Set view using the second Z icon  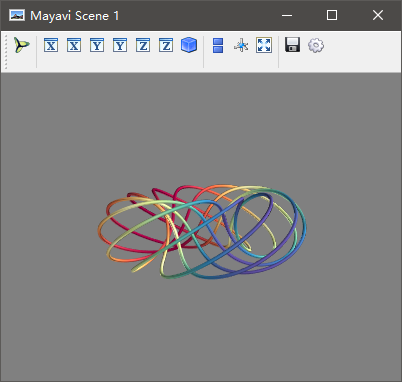coord(166,45)
